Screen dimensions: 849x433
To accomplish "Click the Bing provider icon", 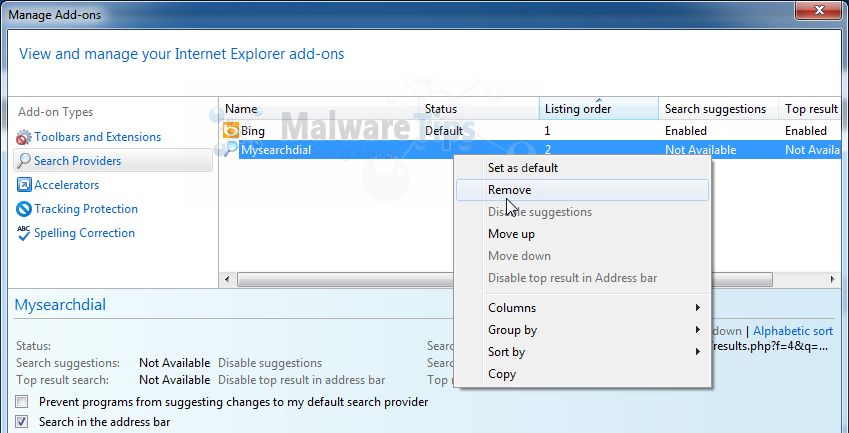I will pyautogui.click(x=231, y=130).
